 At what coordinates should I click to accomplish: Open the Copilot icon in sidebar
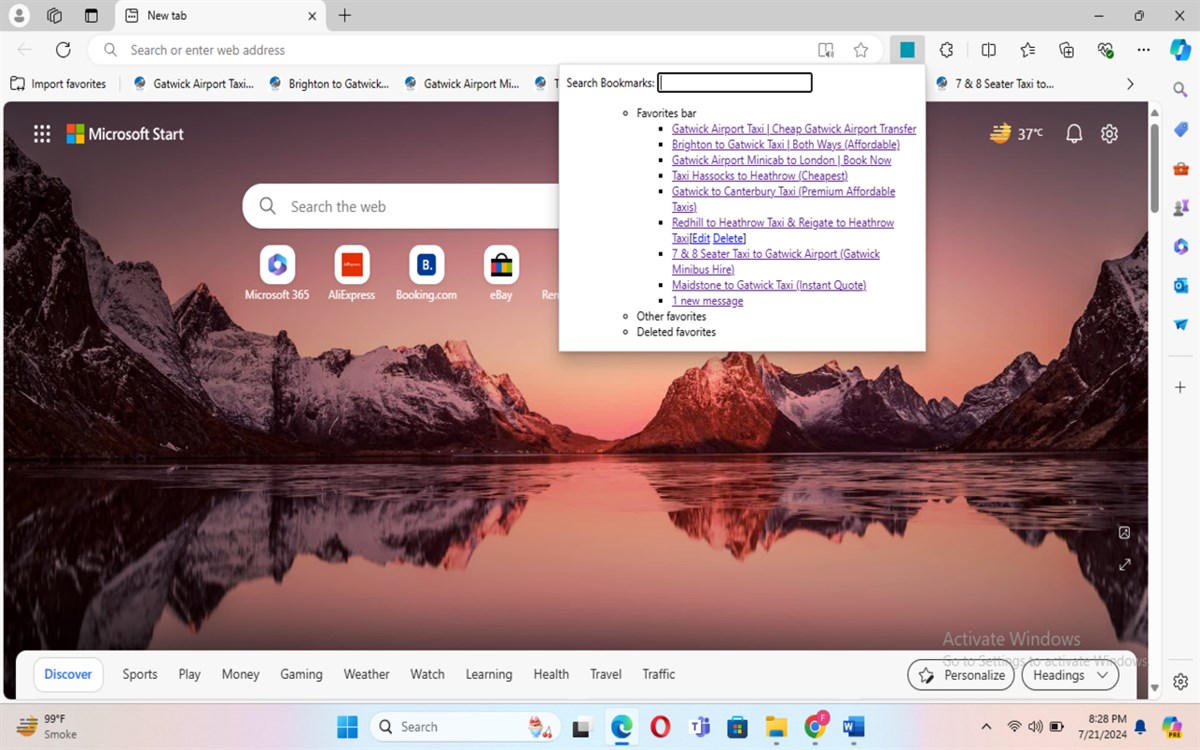pyautogui.click(x=1180, y=50)
